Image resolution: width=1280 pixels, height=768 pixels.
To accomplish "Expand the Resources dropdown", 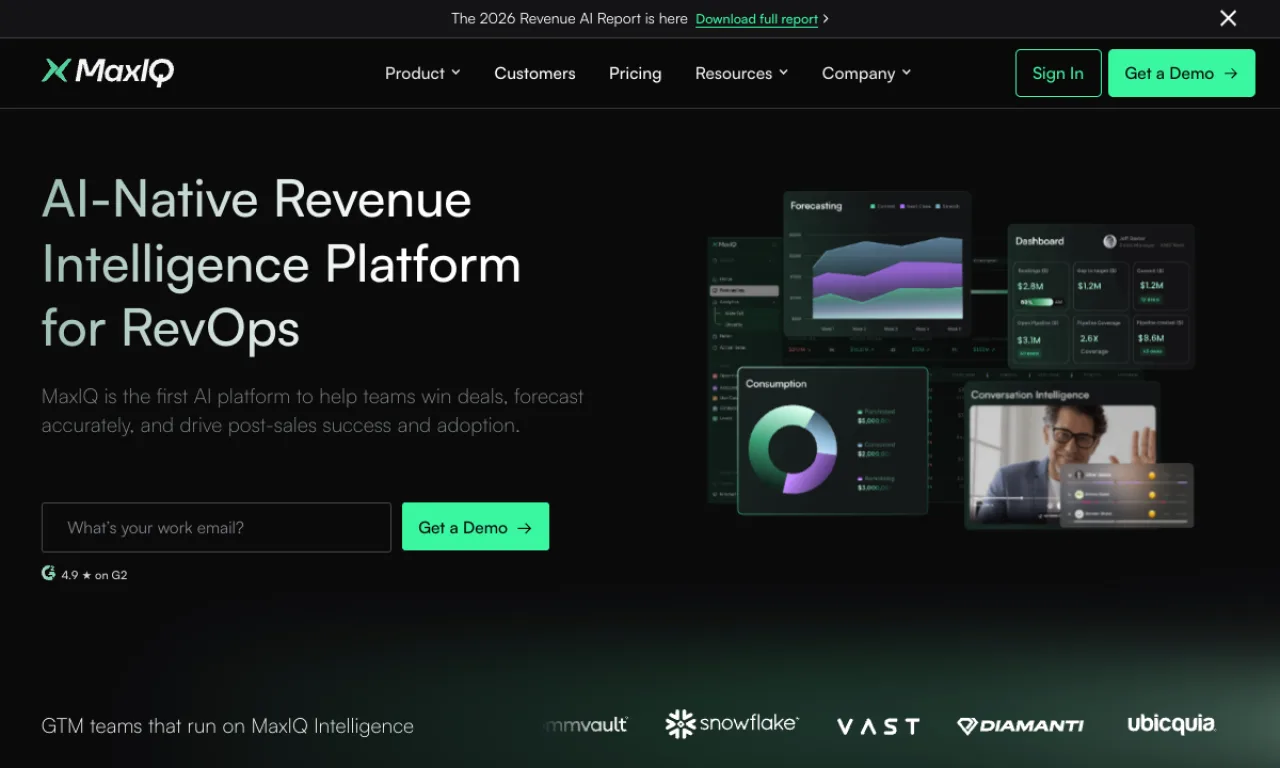I will [x=742, y=73].
